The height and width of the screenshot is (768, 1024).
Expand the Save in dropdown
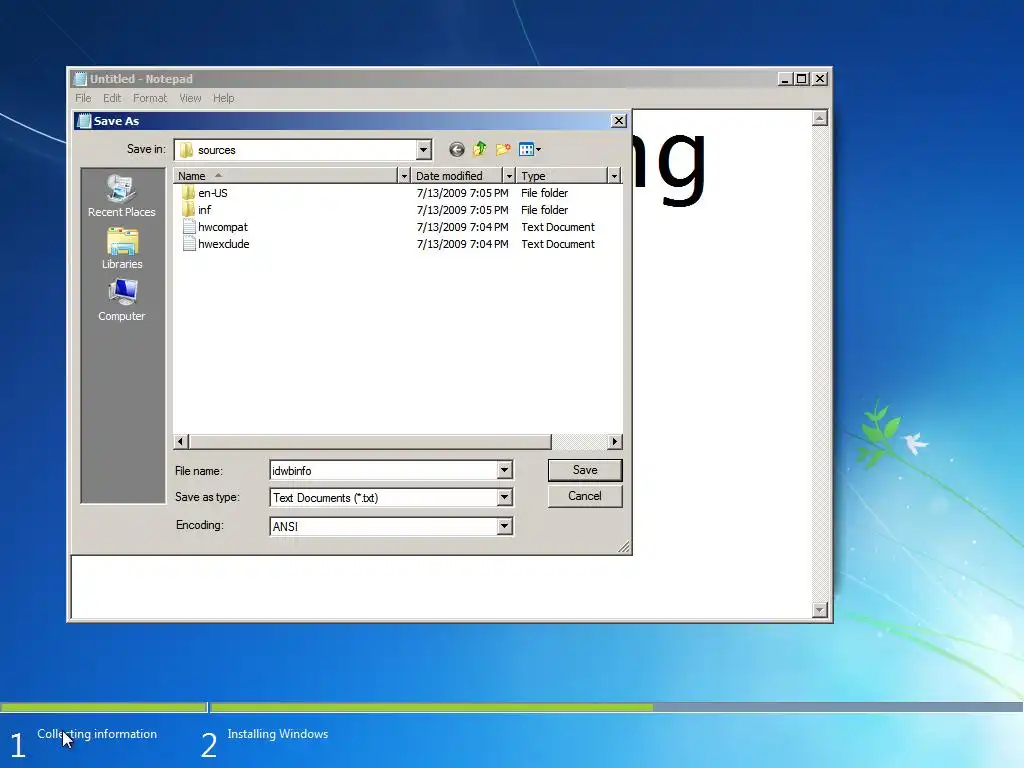point(423,150)
